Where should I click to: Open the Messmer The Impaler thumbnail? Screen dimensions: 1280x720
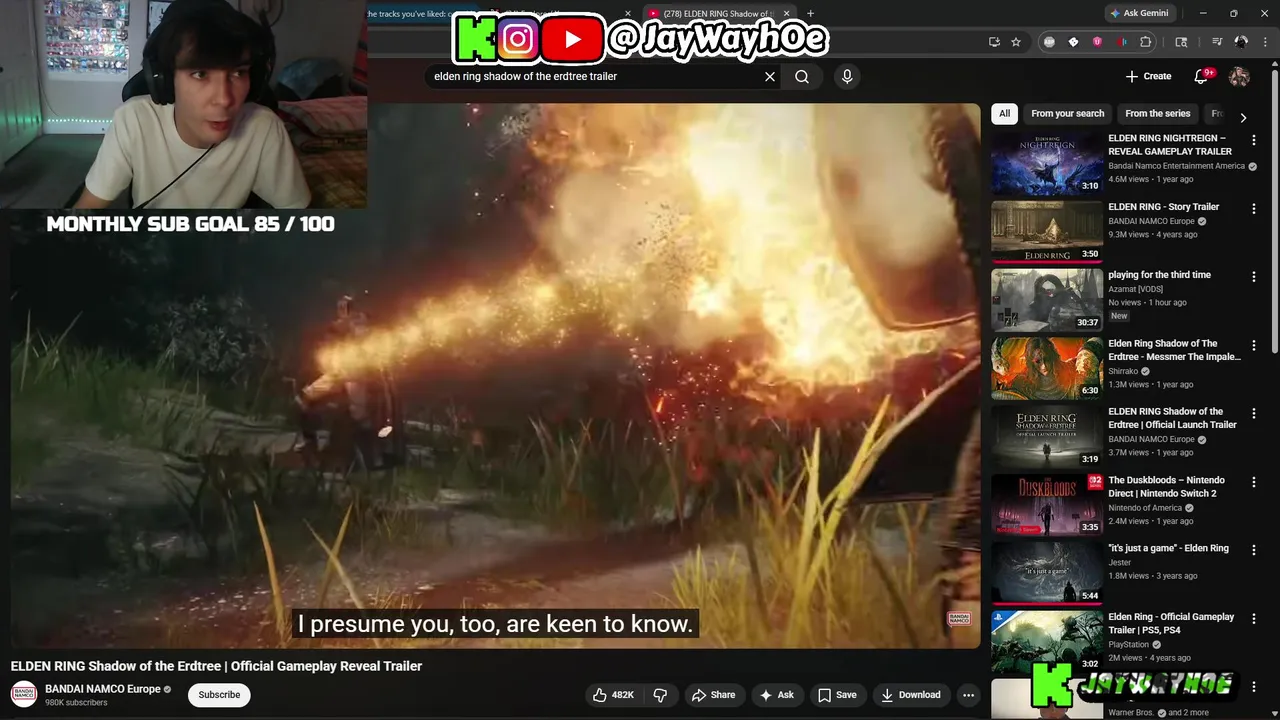(1047, 368)
